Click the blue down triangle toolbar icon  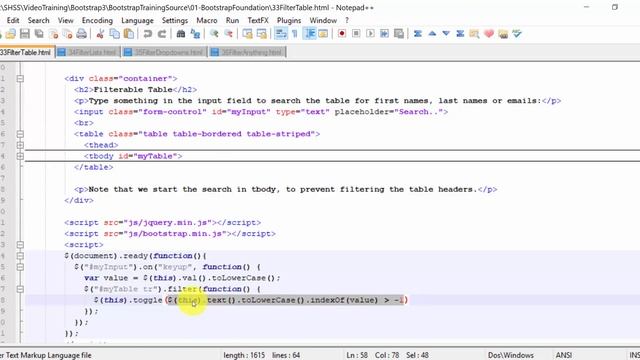(446, 34)
